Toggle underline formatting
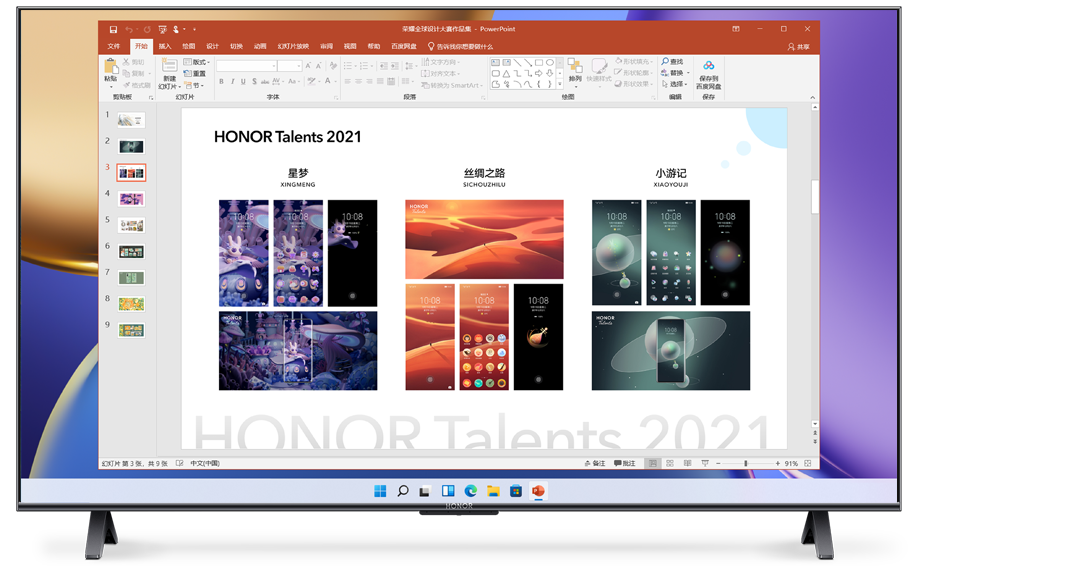1069x581 pixels. pos(243,81)
